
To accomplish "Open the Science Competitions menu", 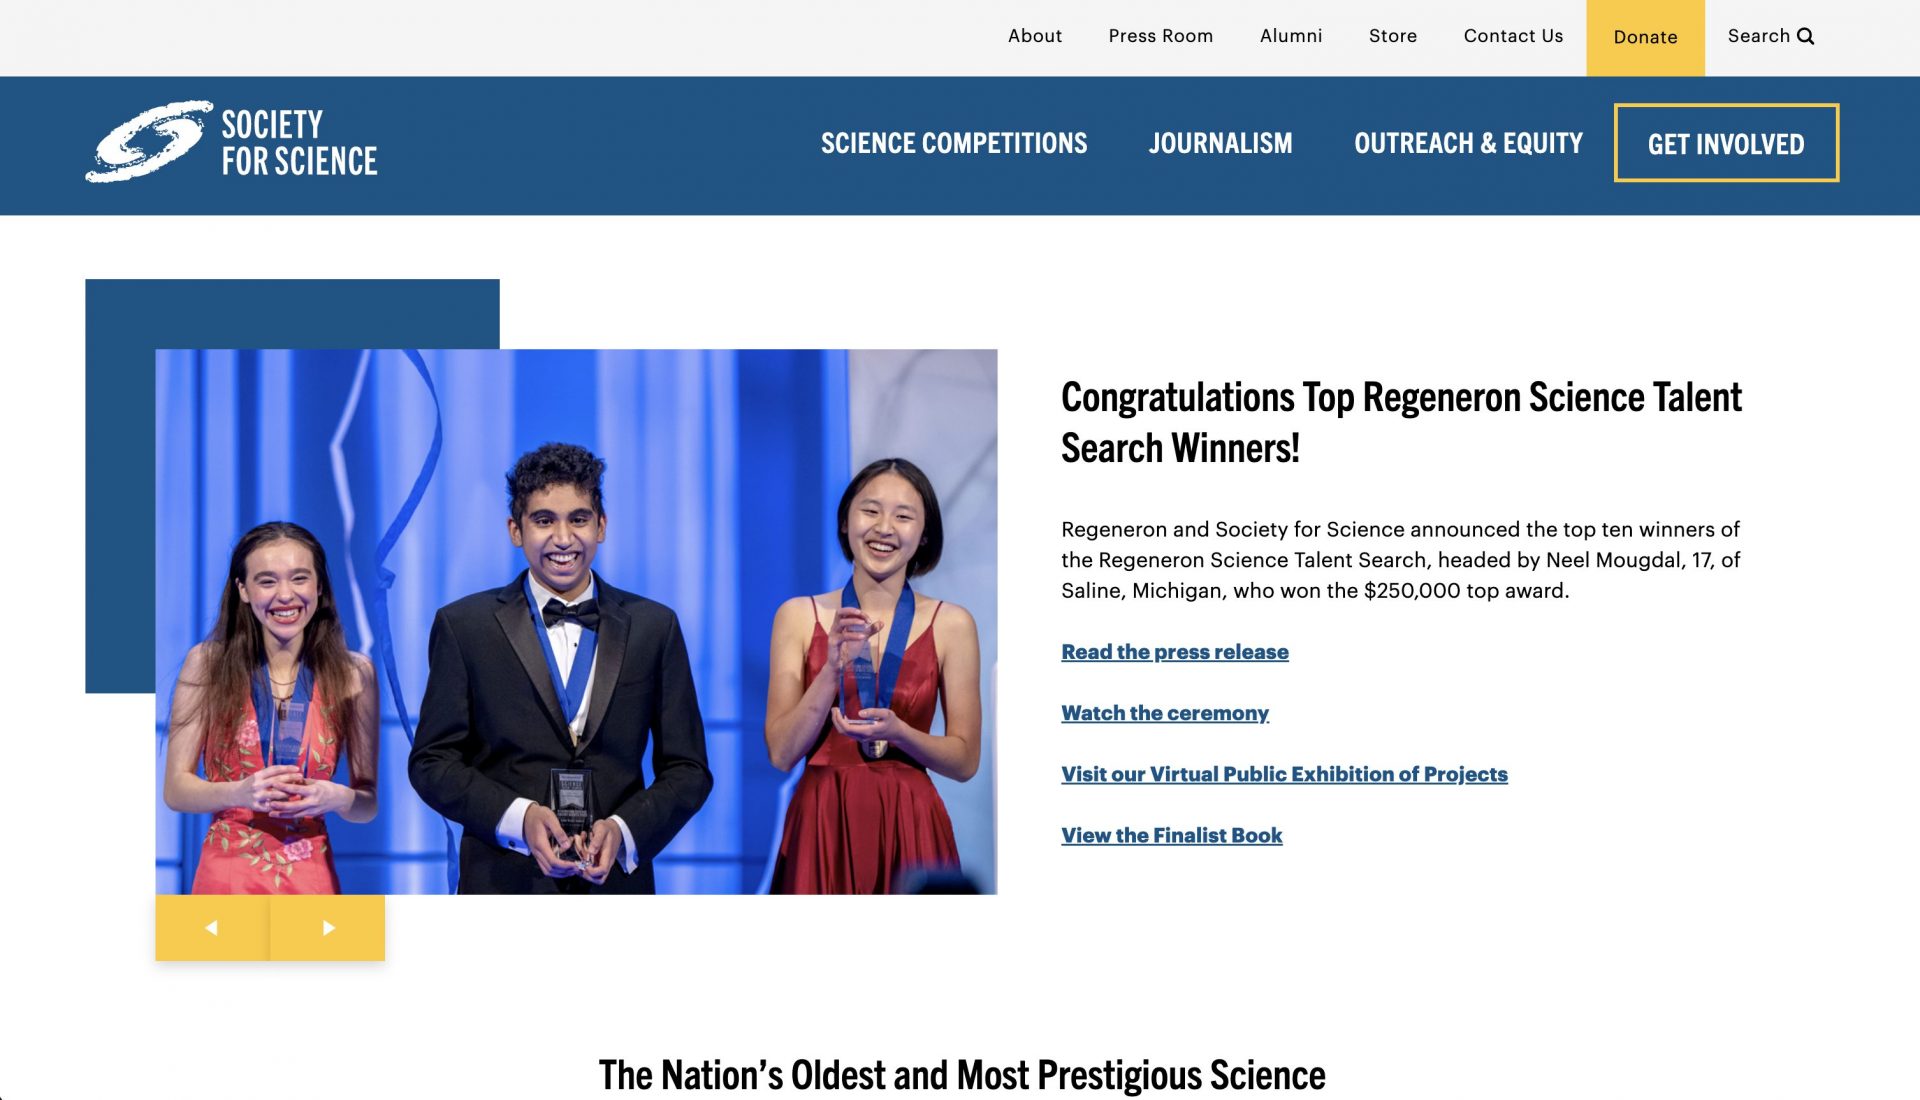I will 953,144.
